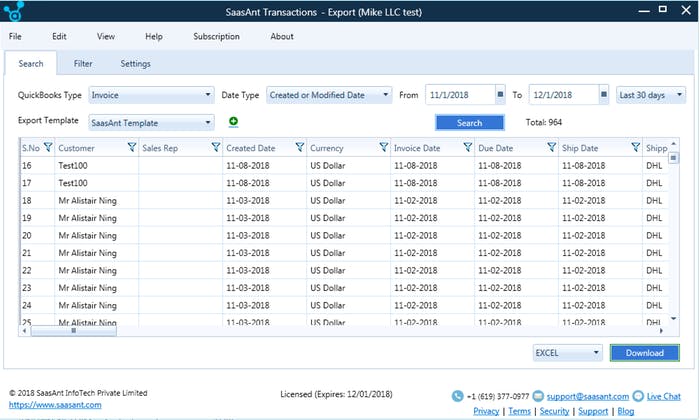Filter the Due Date column
This screenshot has height=420, width=700.
point(551,147)
